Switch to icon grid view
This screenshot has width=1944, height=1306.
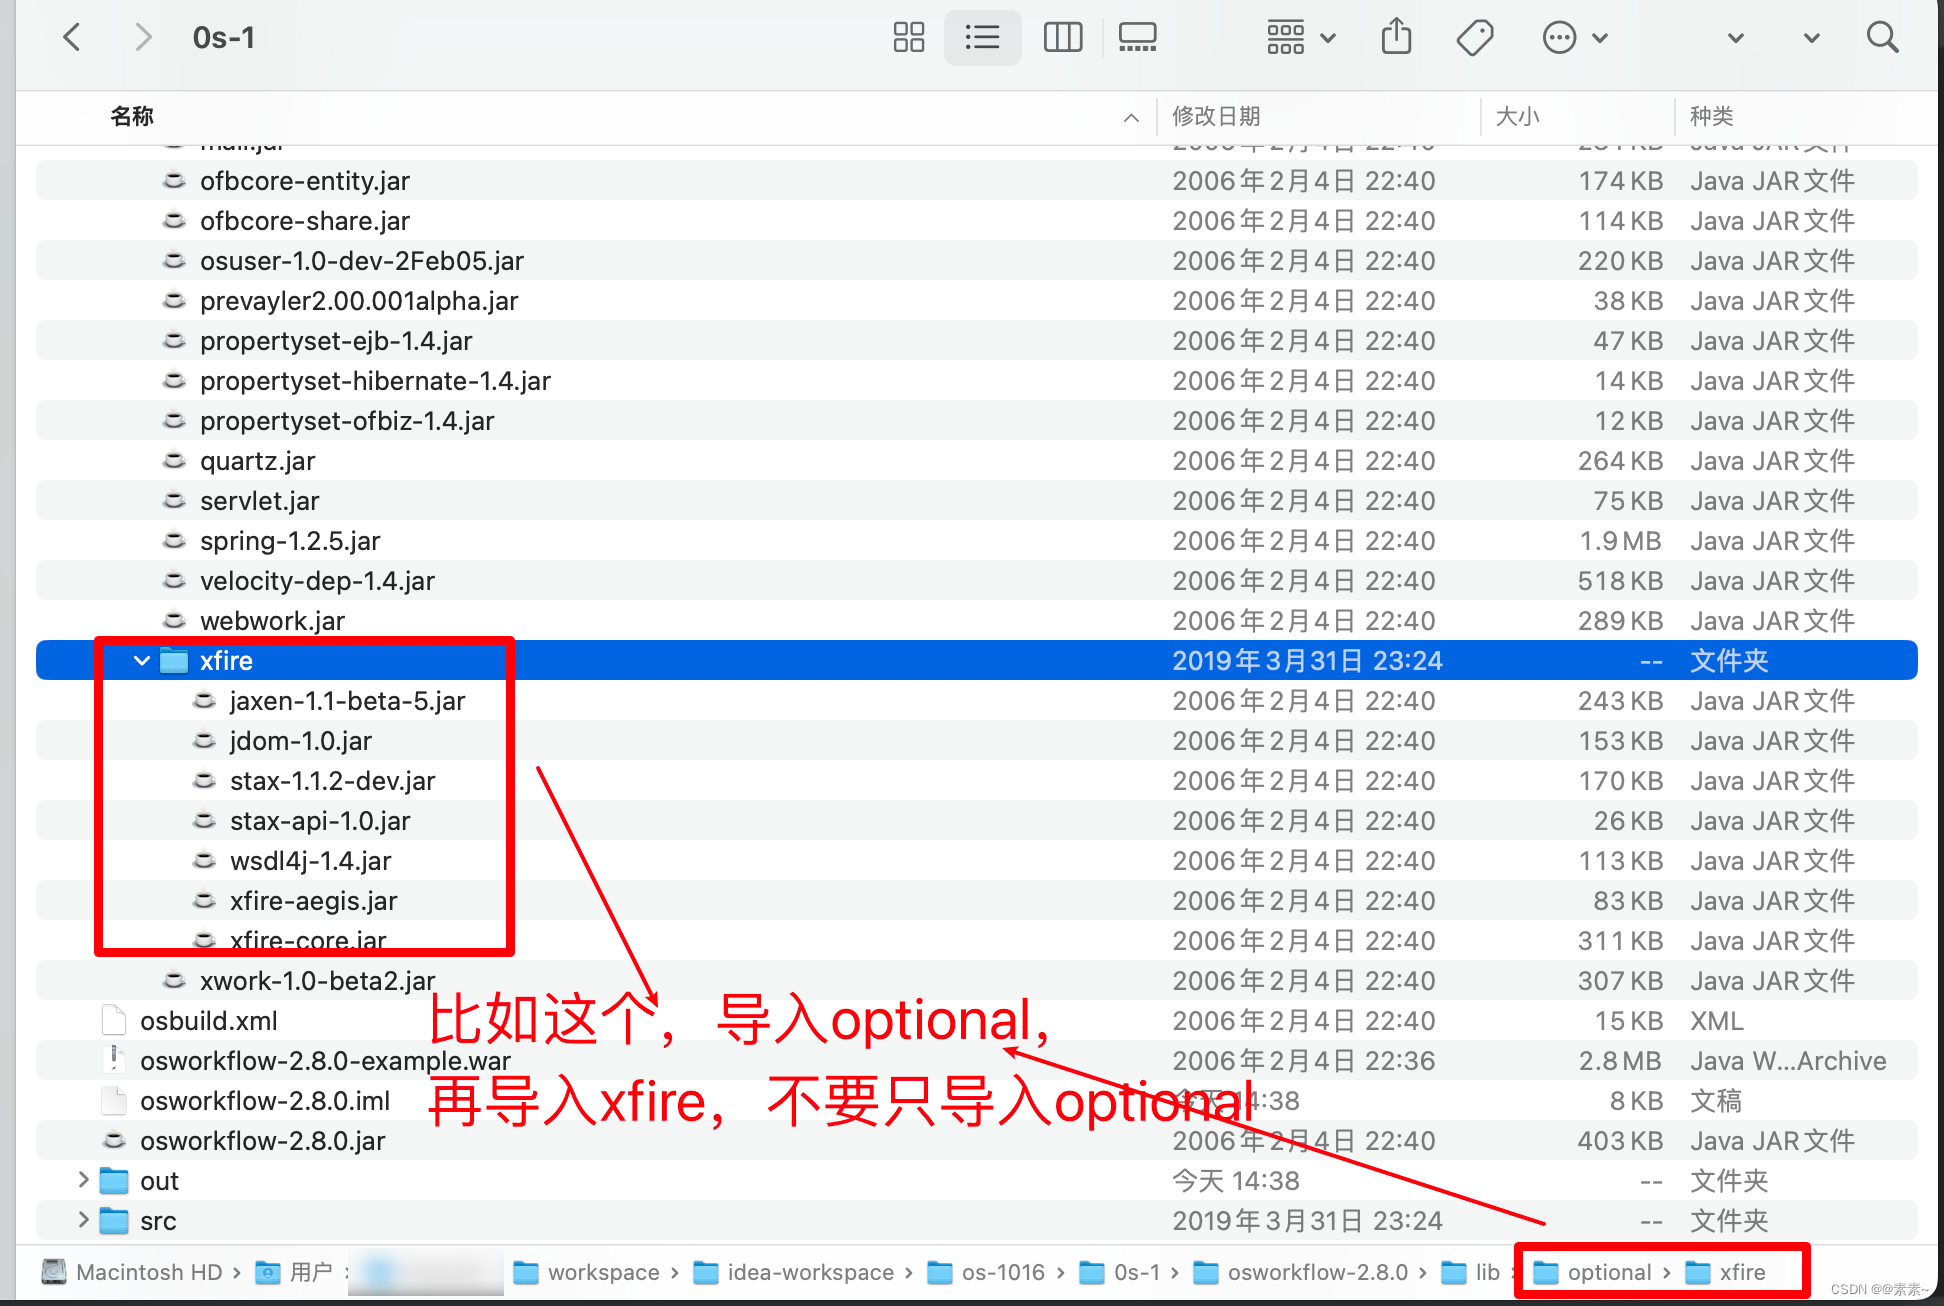(x=908, y=37)
